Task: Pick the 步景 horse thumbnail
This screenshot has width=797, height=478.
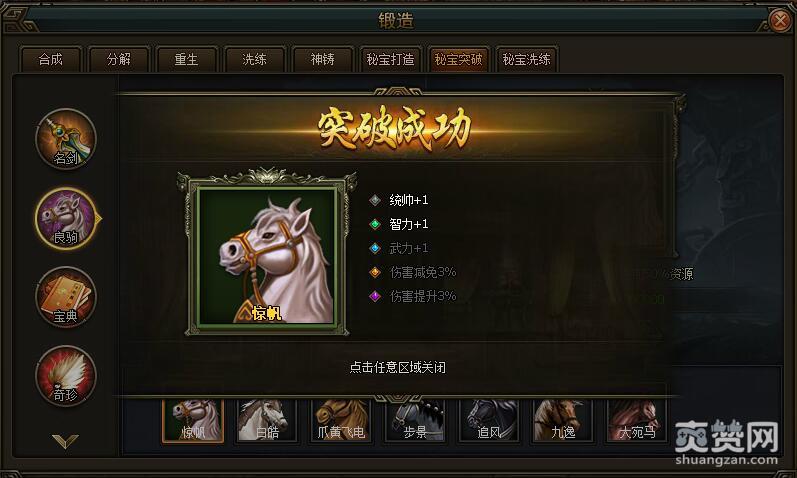Action: click(x=415, y=421)
